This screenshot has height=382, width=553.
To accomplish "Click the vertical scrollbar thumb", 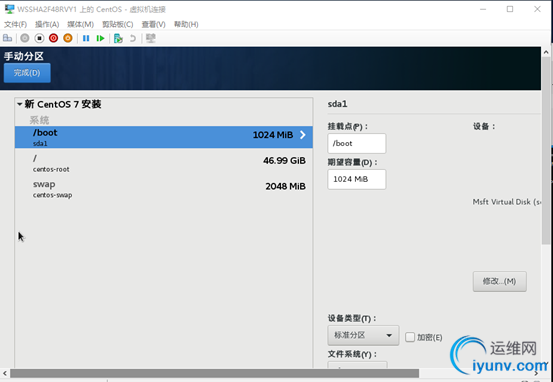I will click(546, 152).
